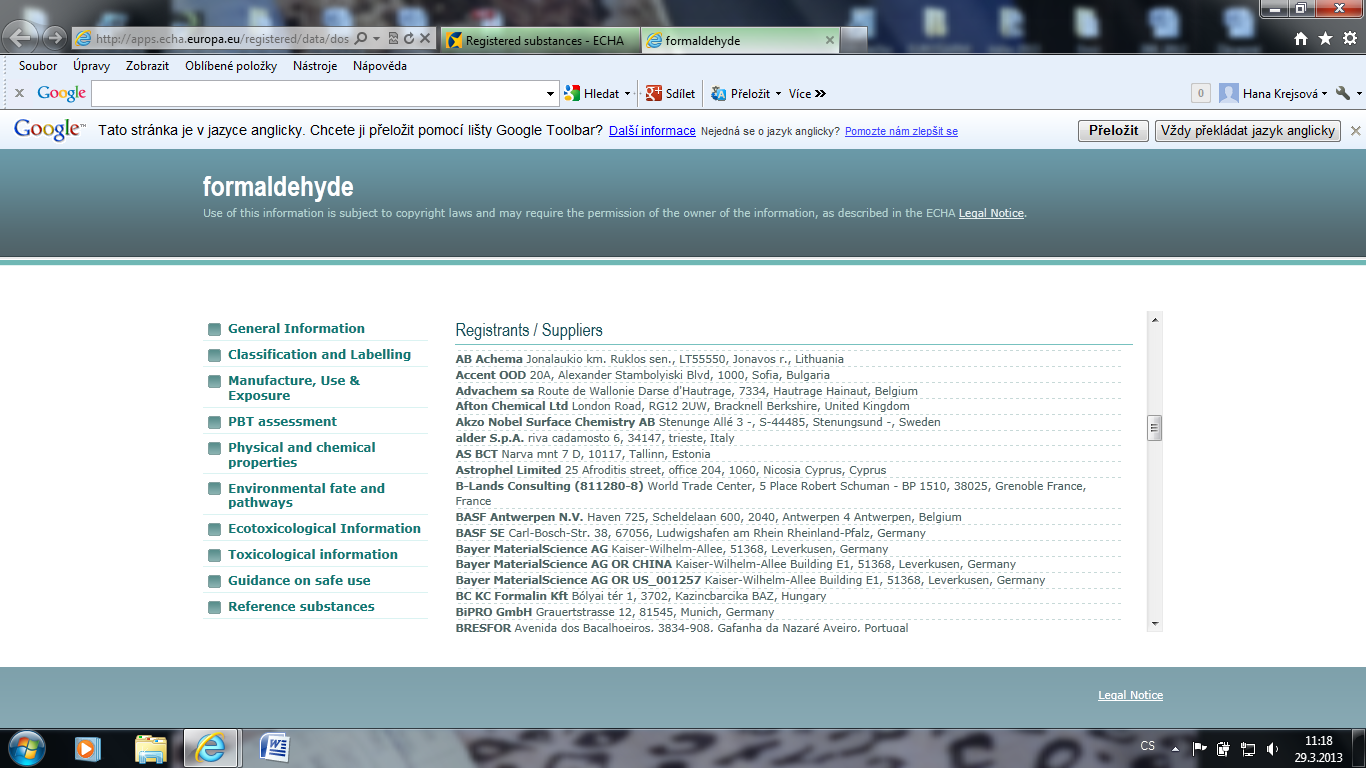Click Pomozte nám zlepšit se link
Screen dimensions: 1366x768
901,131
